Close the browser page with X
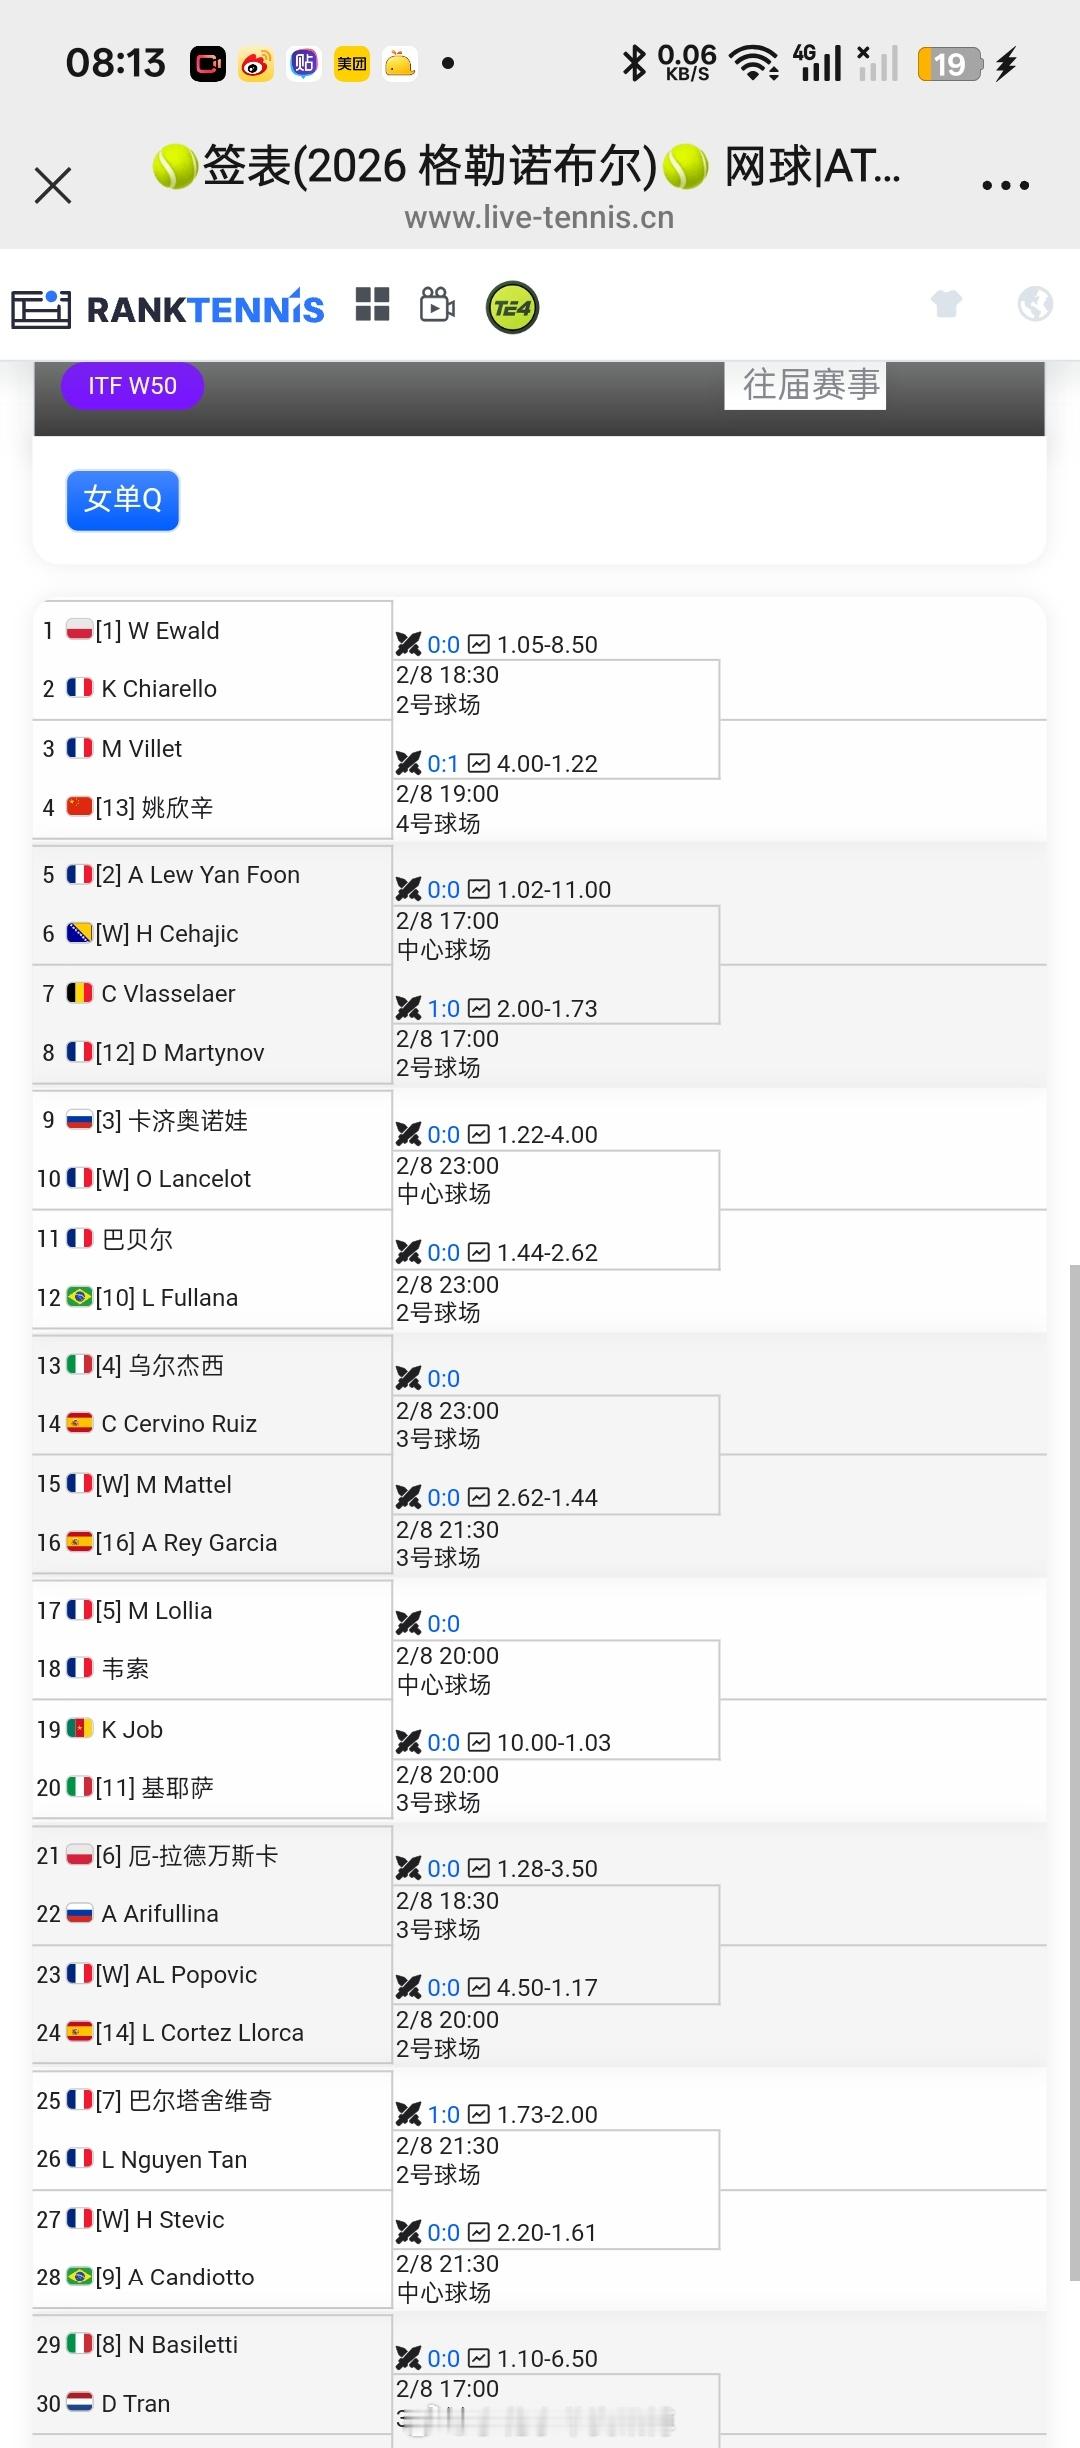 coord(53,185)
